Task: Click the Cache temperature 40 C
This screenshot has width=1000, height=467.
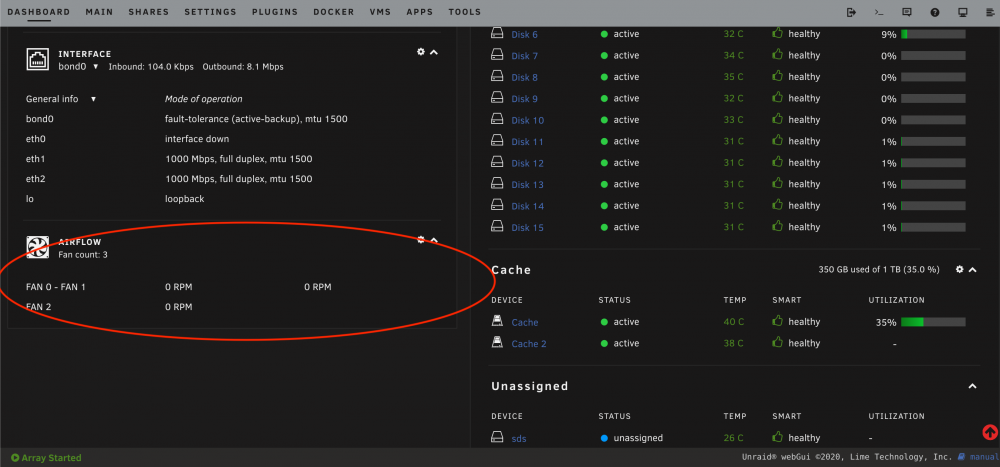Action: coord(733,322)
